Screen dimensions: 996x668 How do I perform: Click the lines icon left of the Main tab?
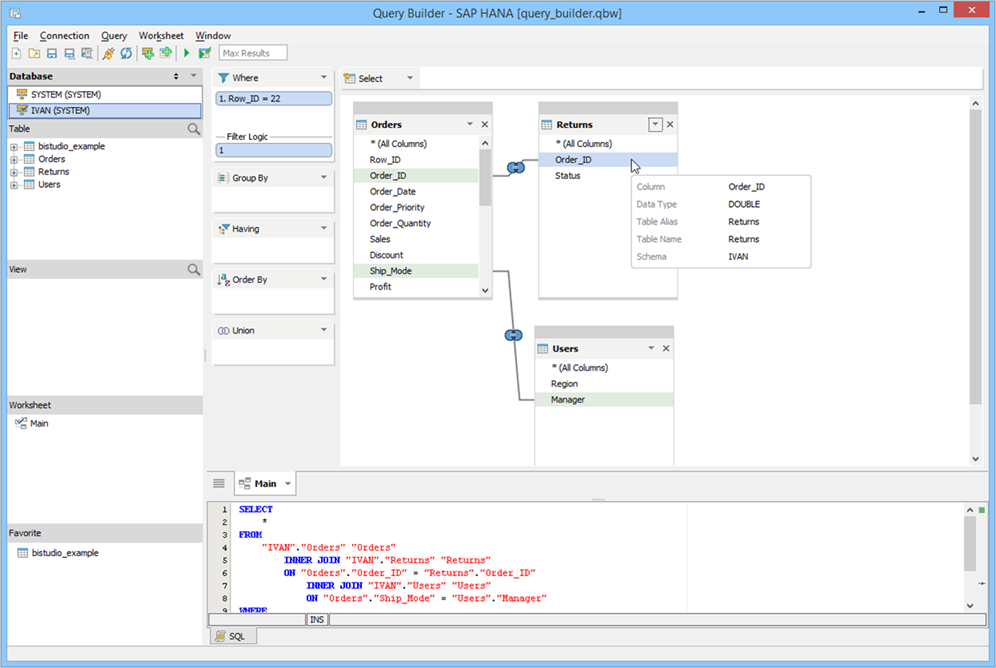point(219,483)
